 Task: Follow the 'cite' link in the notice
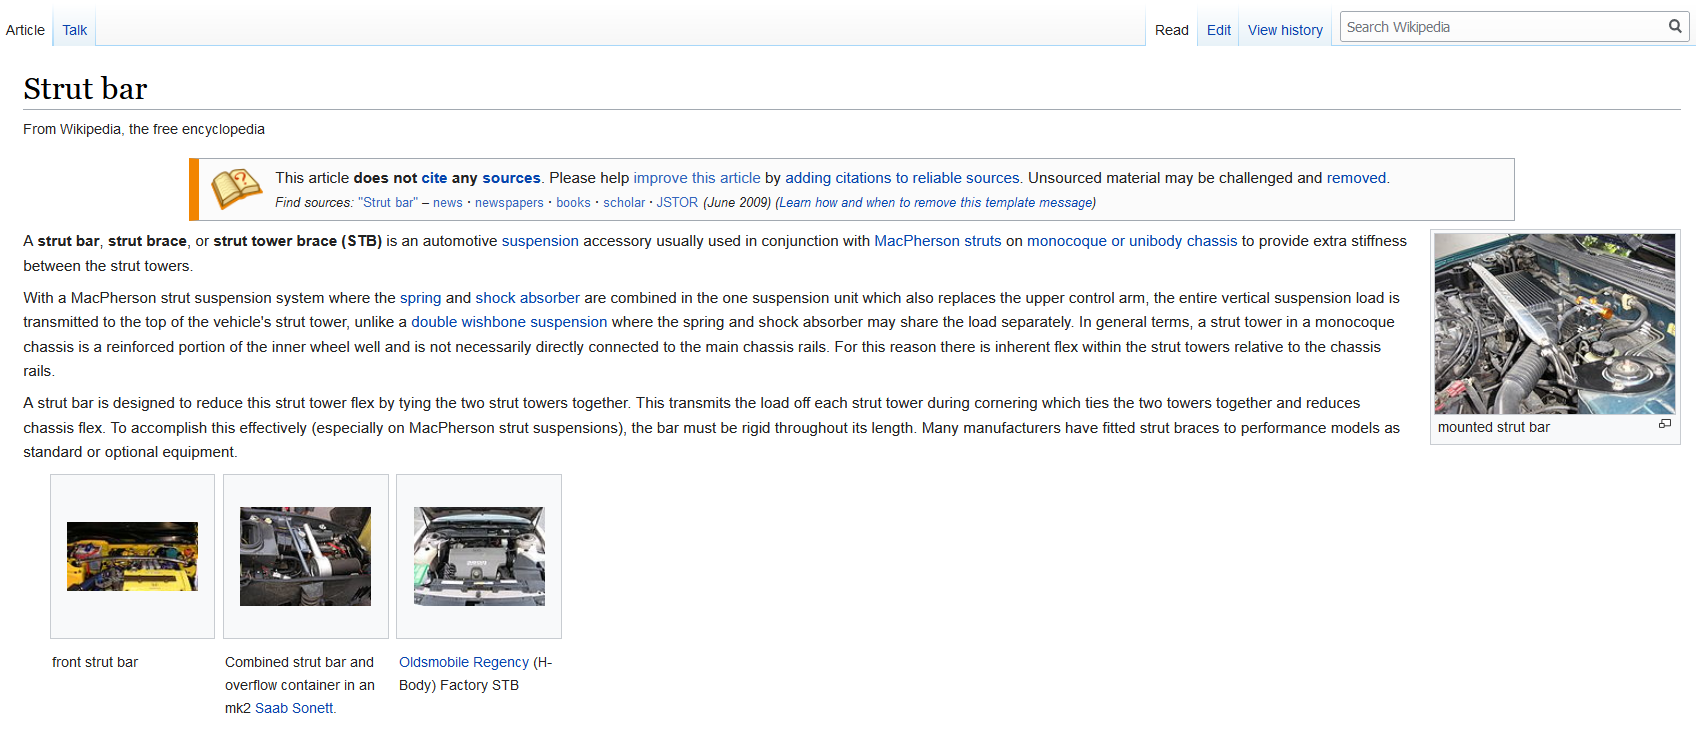(434, 178)
